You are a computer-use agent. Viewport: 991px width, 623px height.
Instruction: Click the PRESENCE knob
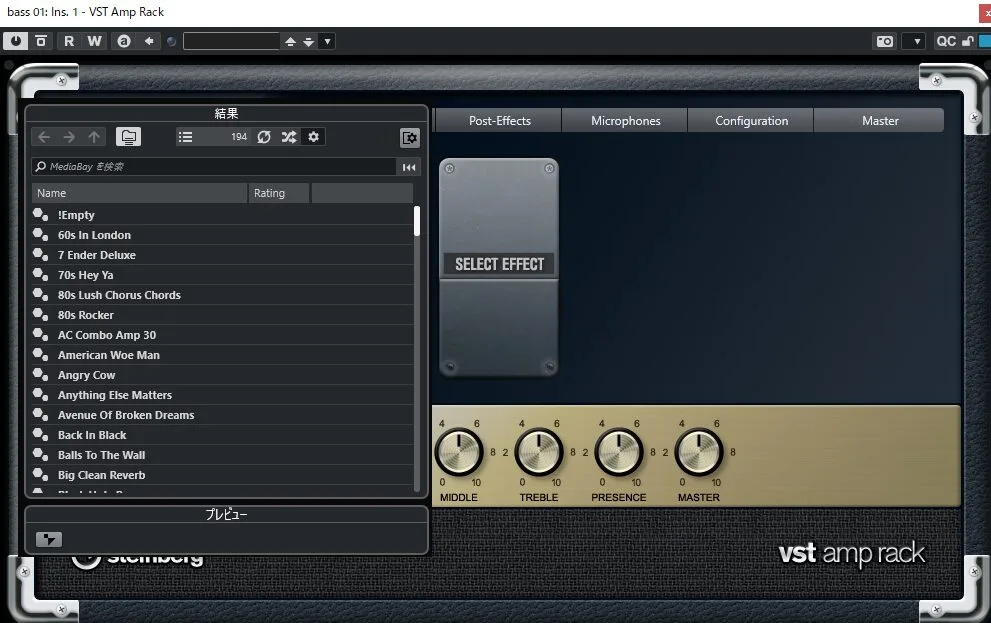coord(619,452)
